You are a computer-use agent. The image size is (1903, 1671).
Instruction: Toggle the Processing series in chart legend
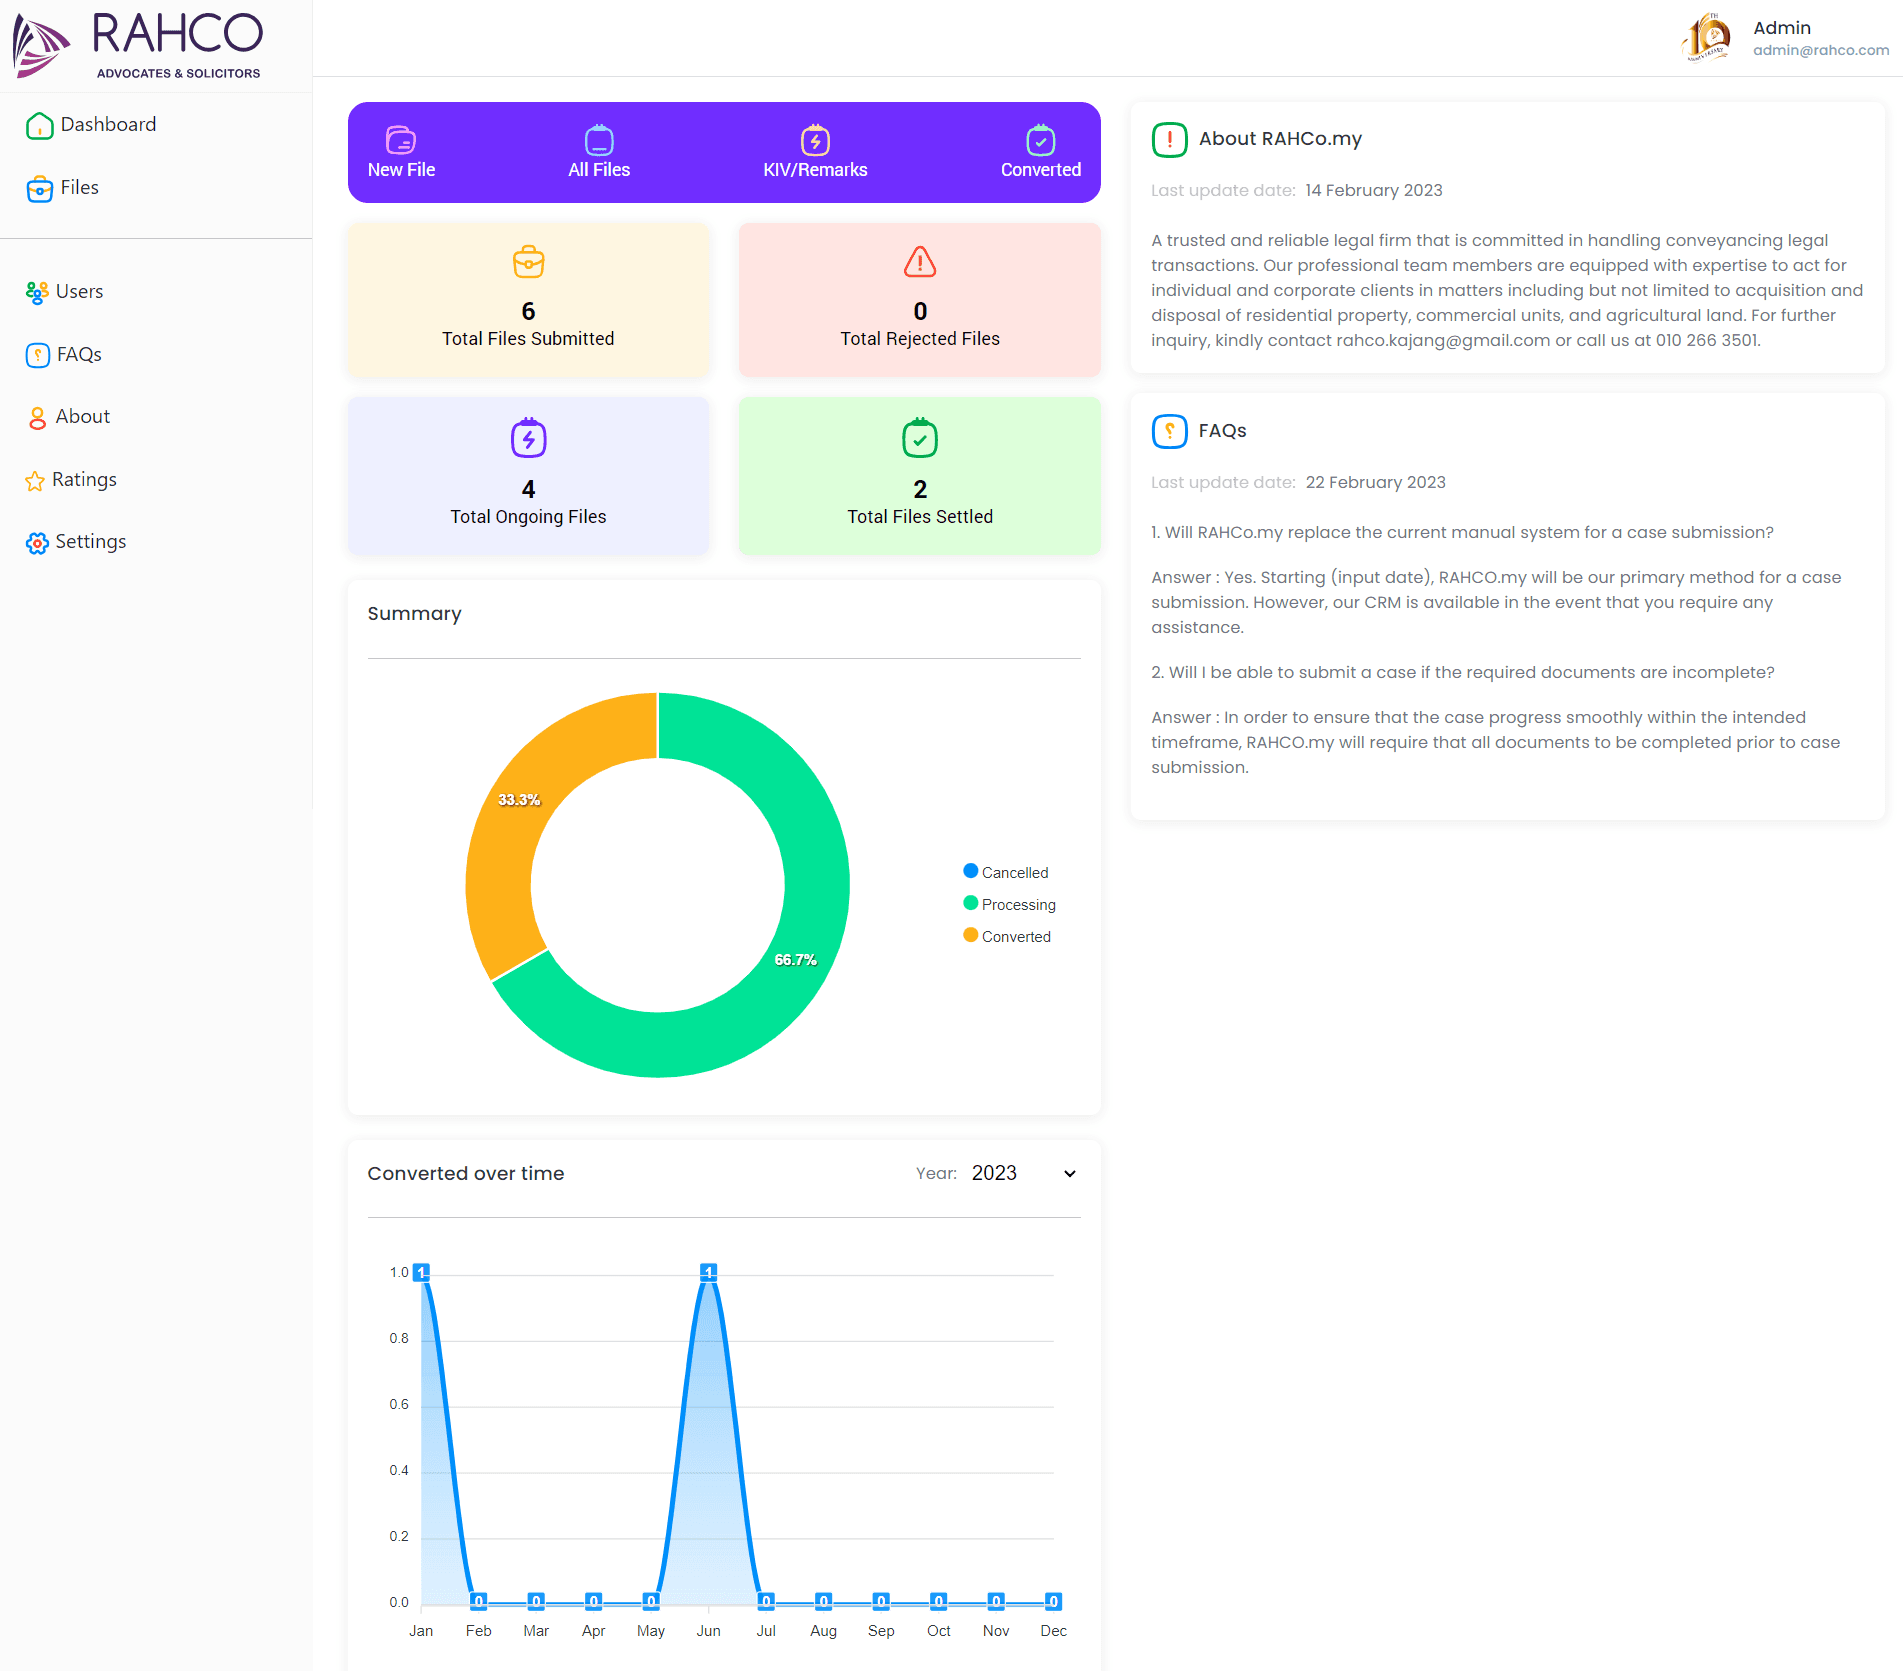pyautogui.click(x=1009, y=904)
